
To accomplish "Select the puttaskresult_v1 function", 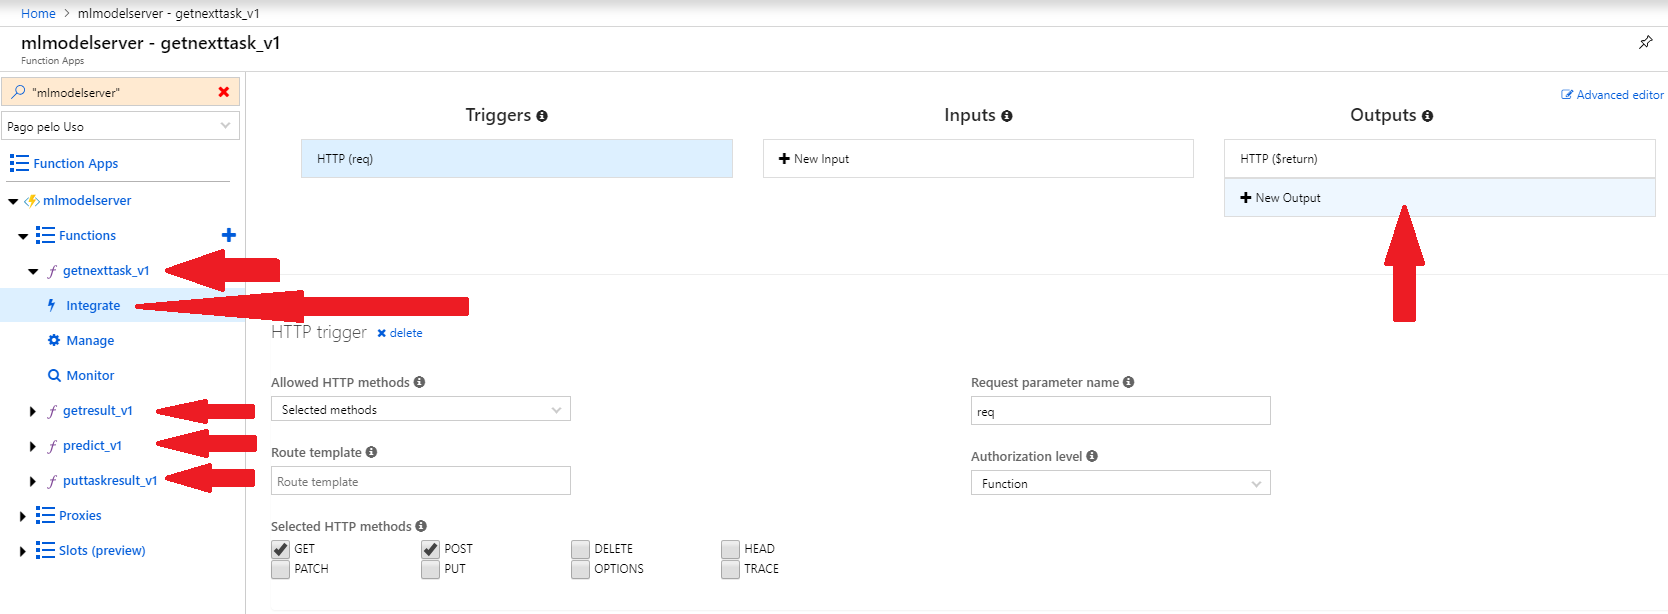I will (x=110, y=480).
